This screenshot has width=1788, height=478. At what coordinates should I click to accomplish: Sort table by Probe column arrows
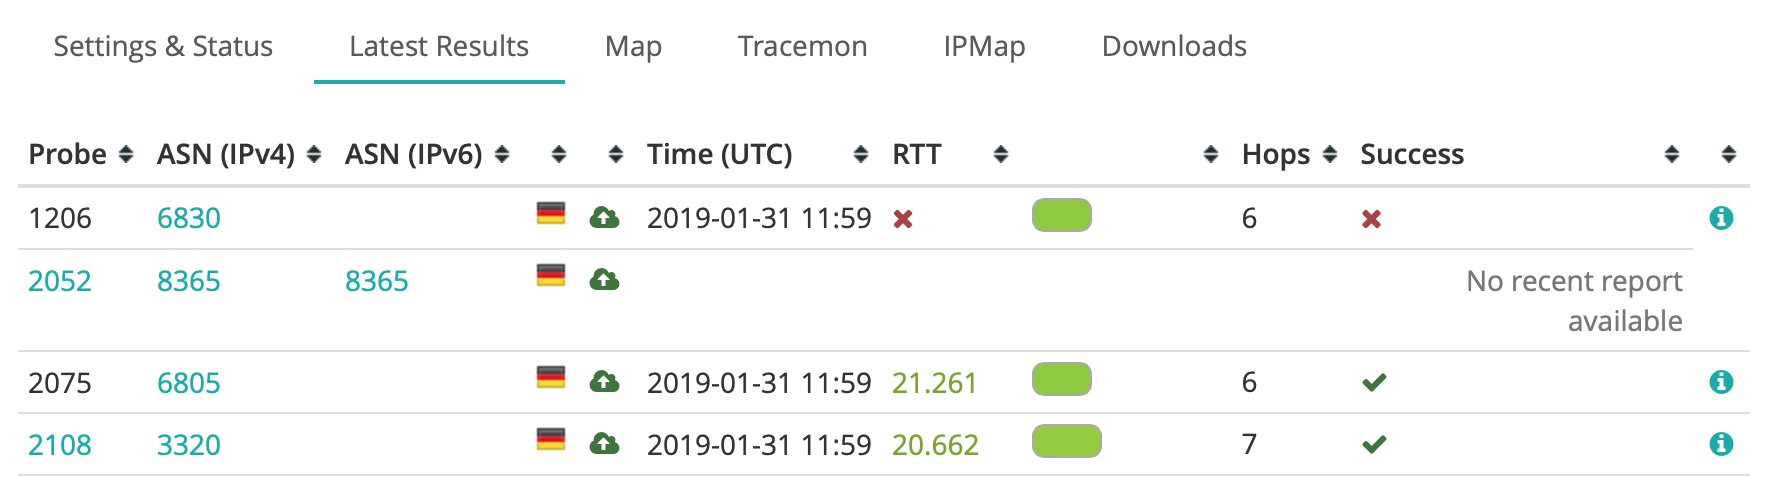126,154
